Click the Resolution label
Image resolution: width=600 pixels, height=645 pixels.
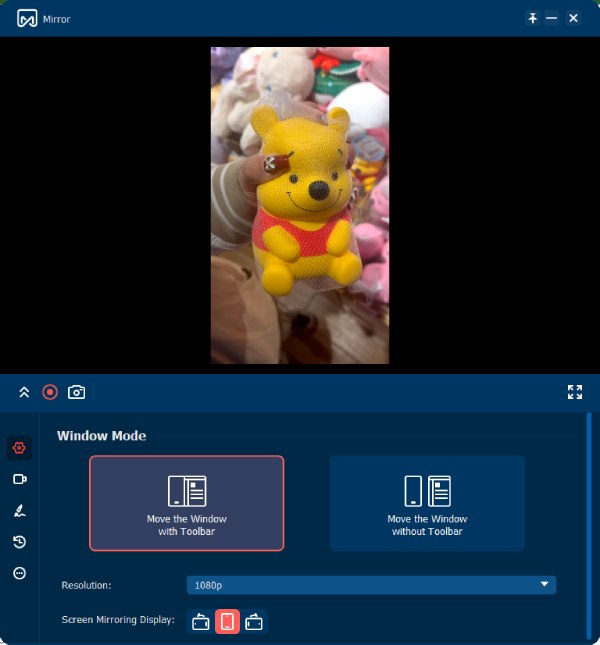click(x=86, y=585)
